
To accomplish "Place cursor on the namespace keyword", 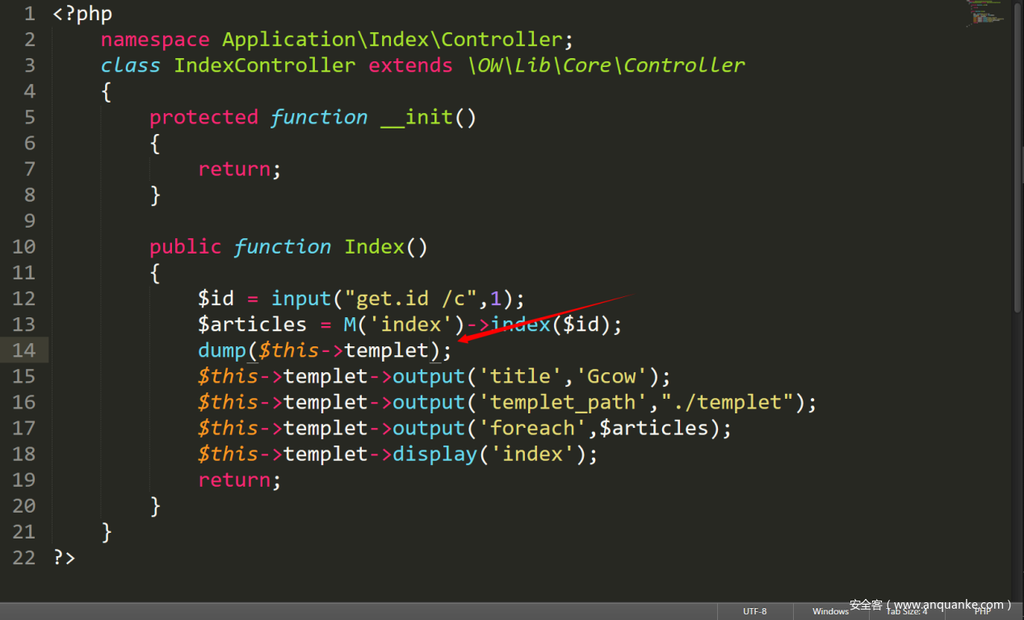I will point(155,40).
